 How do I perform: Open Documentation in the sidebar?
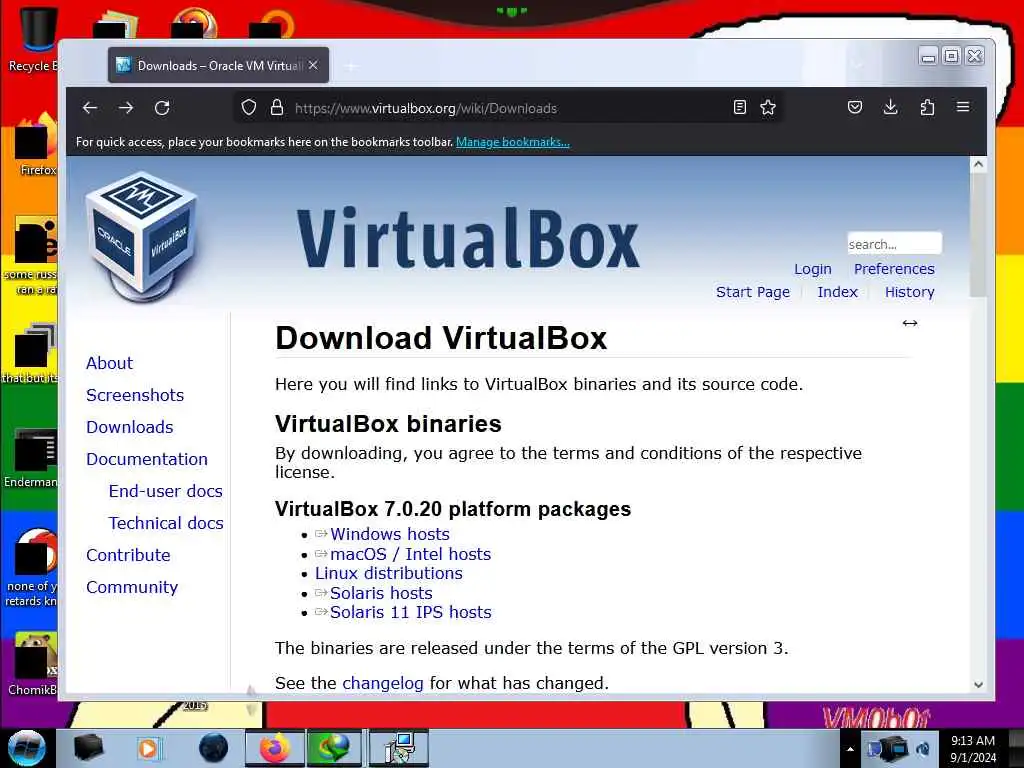click(x=146, y=459)
